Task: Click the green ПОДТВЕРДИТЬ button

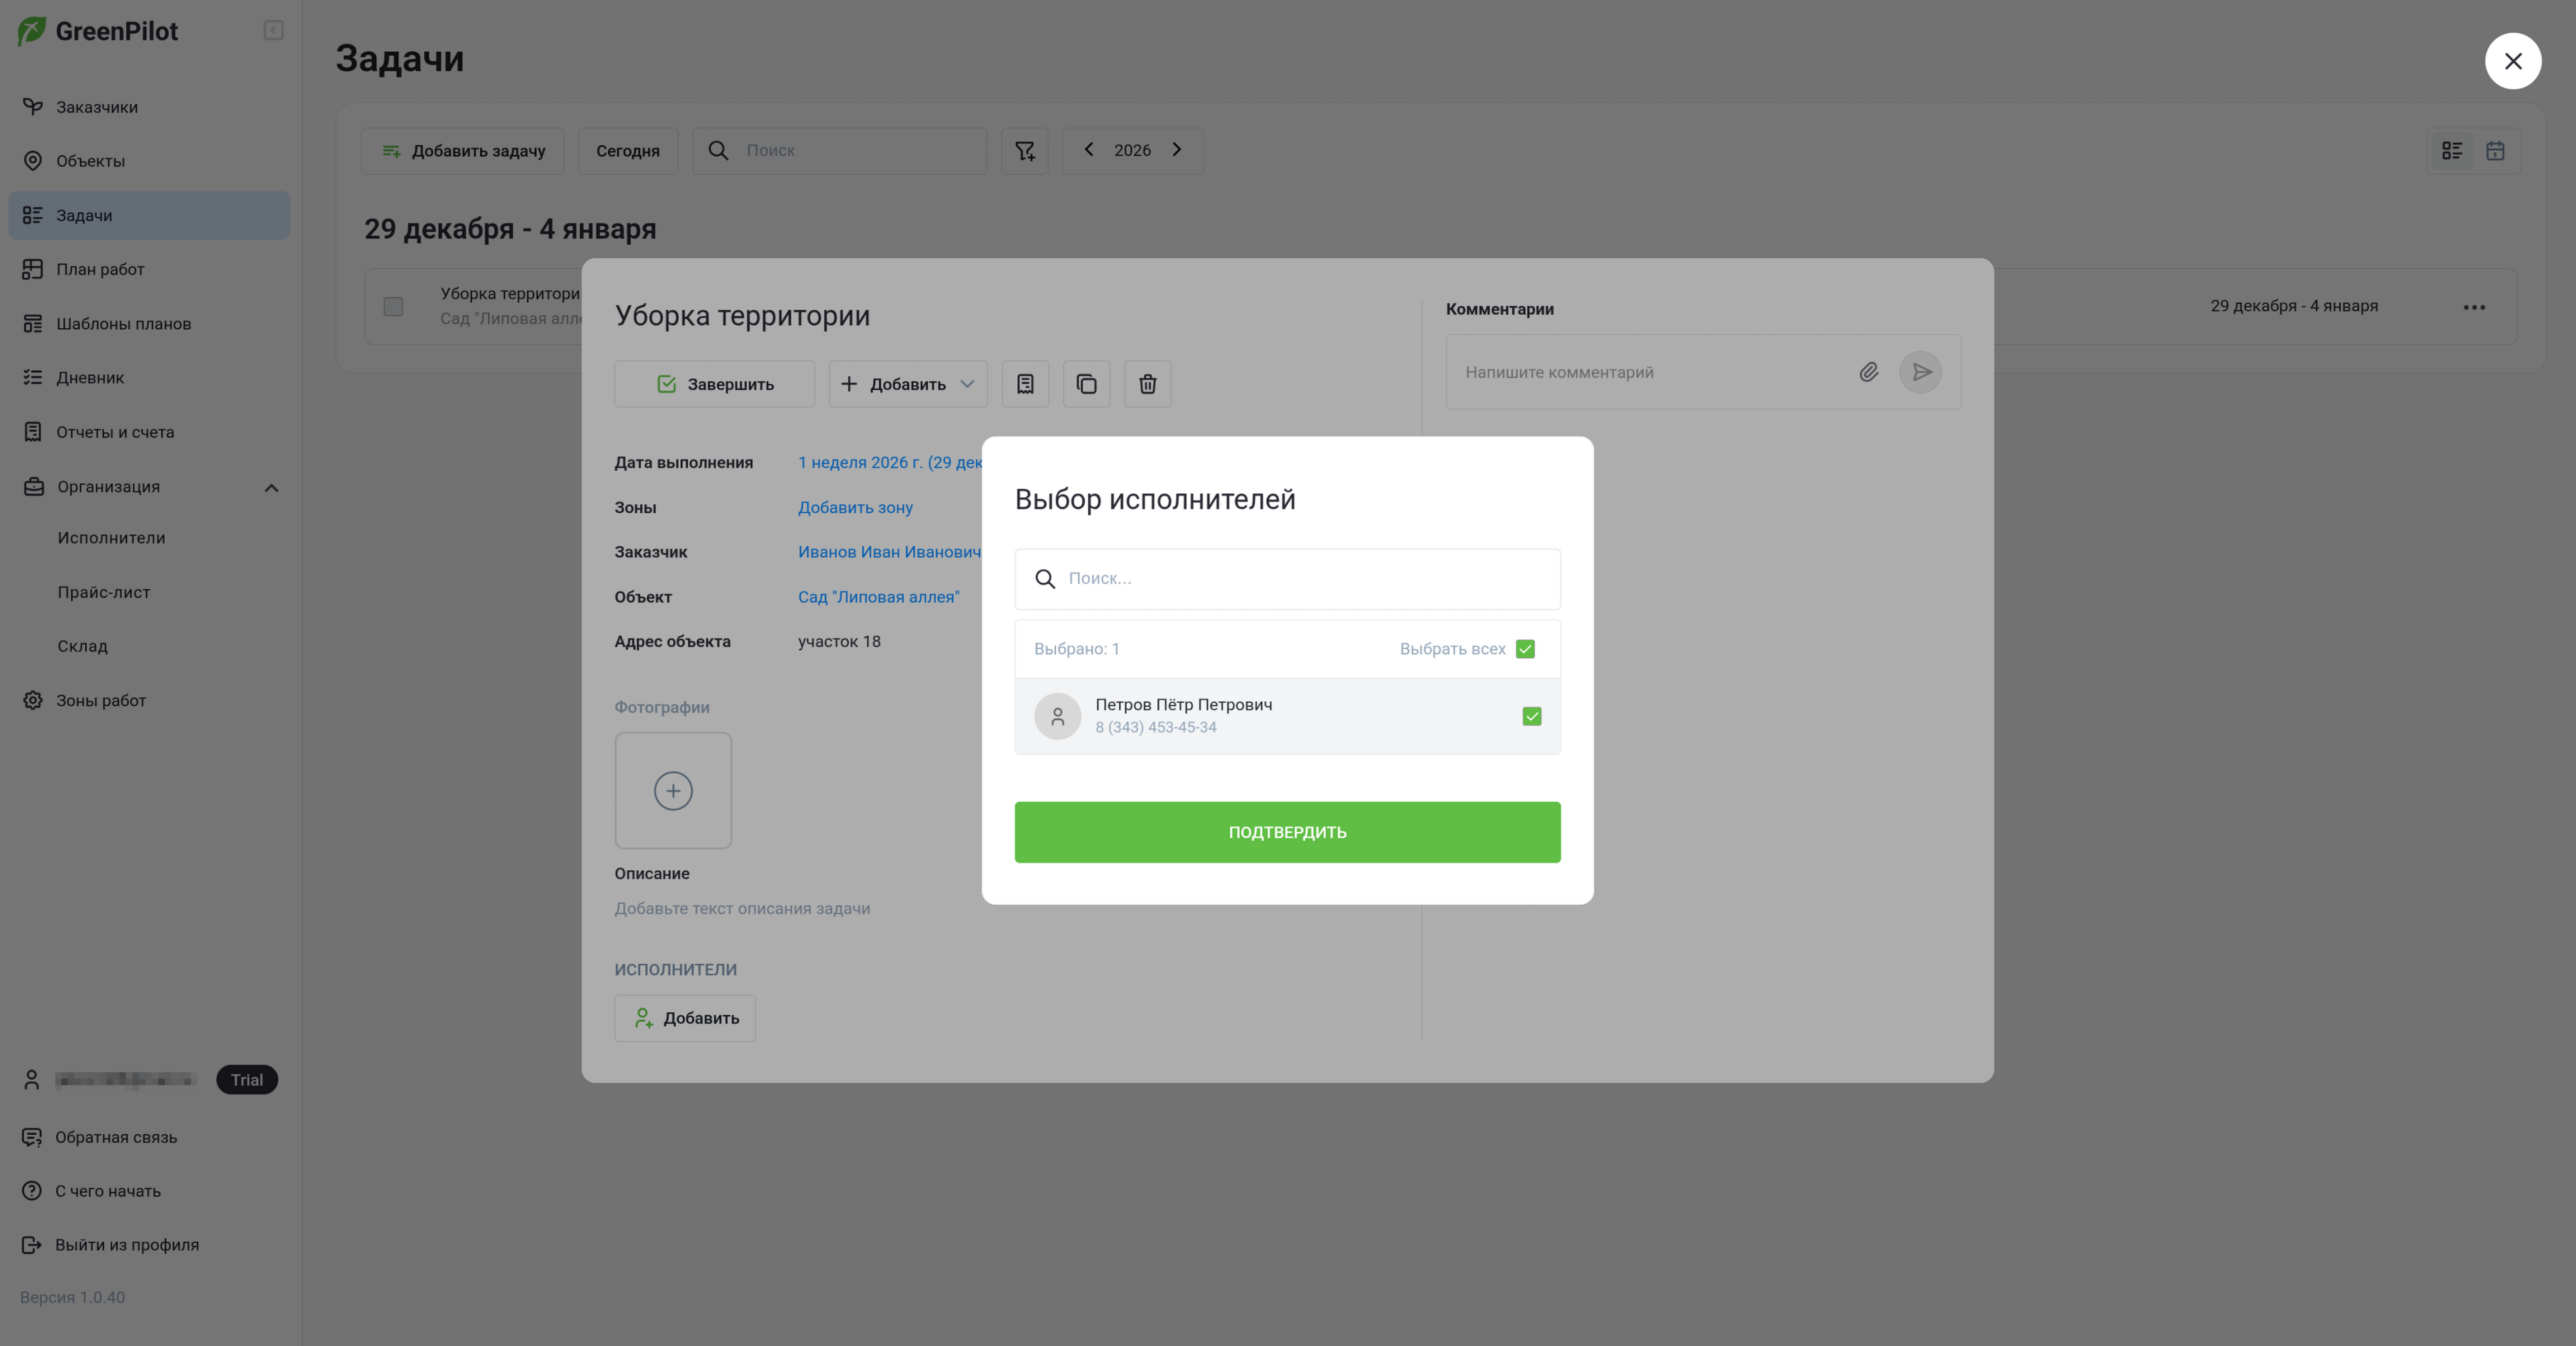Action: (x=1287, y=832)
